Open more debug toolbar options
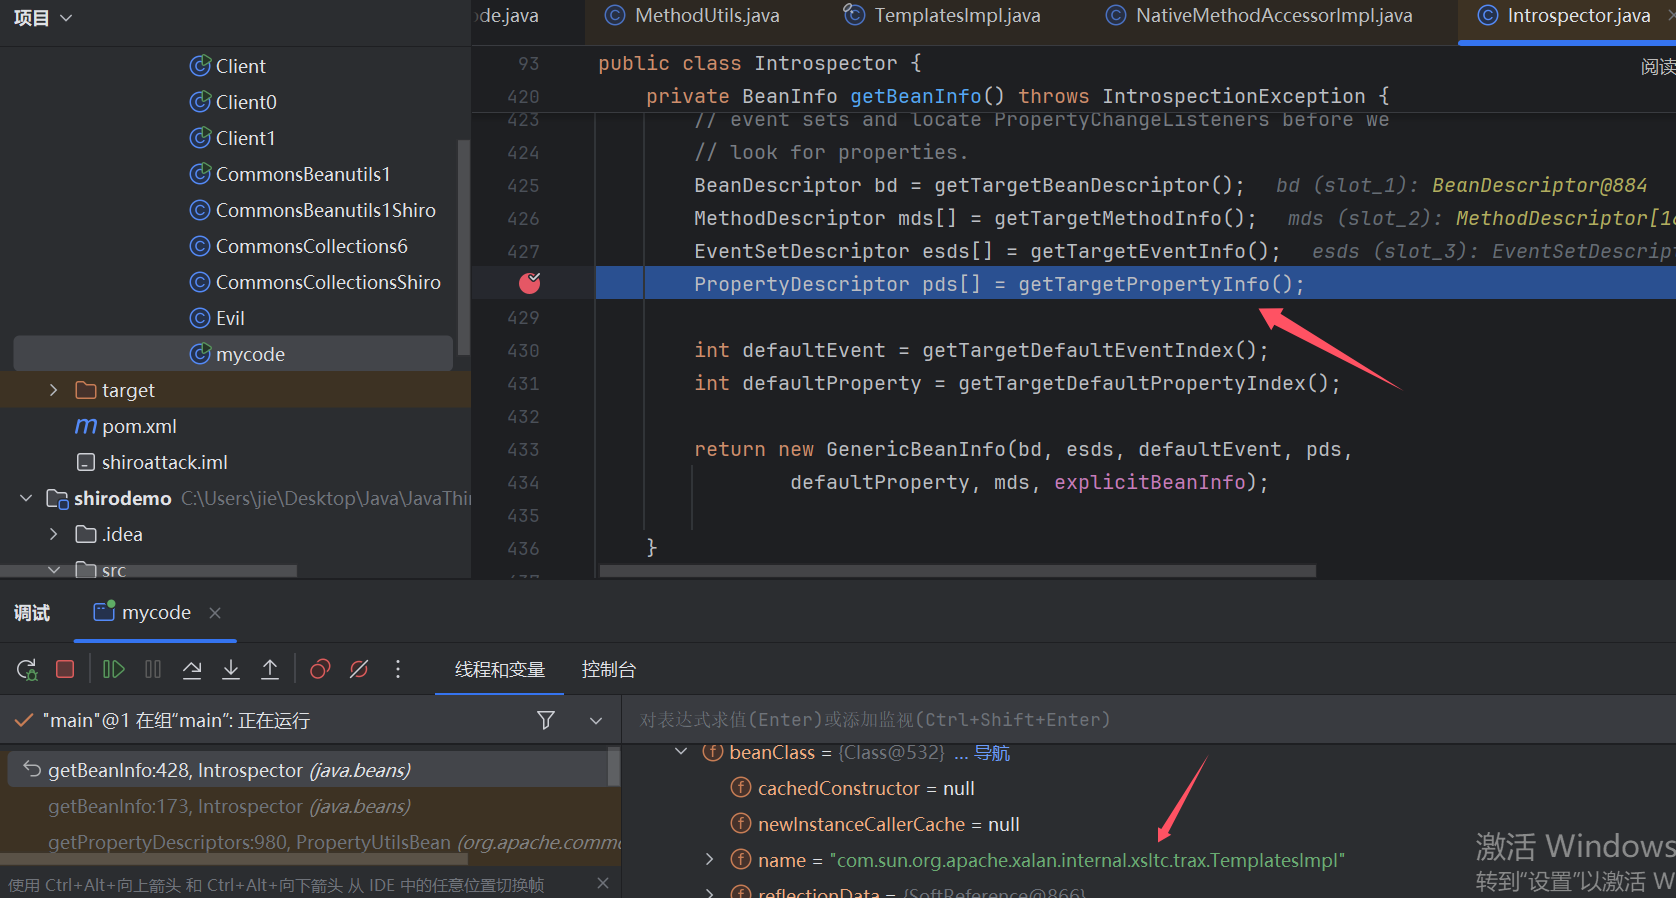1676x898 pixels. point(398,669)
